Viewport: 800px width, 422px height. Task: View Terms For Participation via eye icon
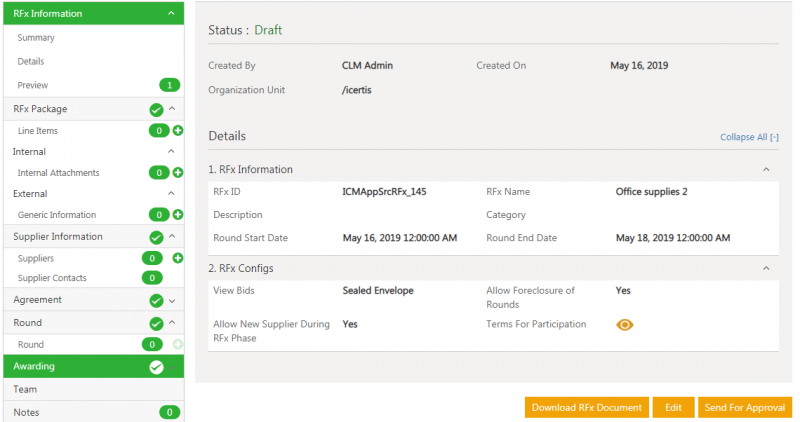[625, 325]
